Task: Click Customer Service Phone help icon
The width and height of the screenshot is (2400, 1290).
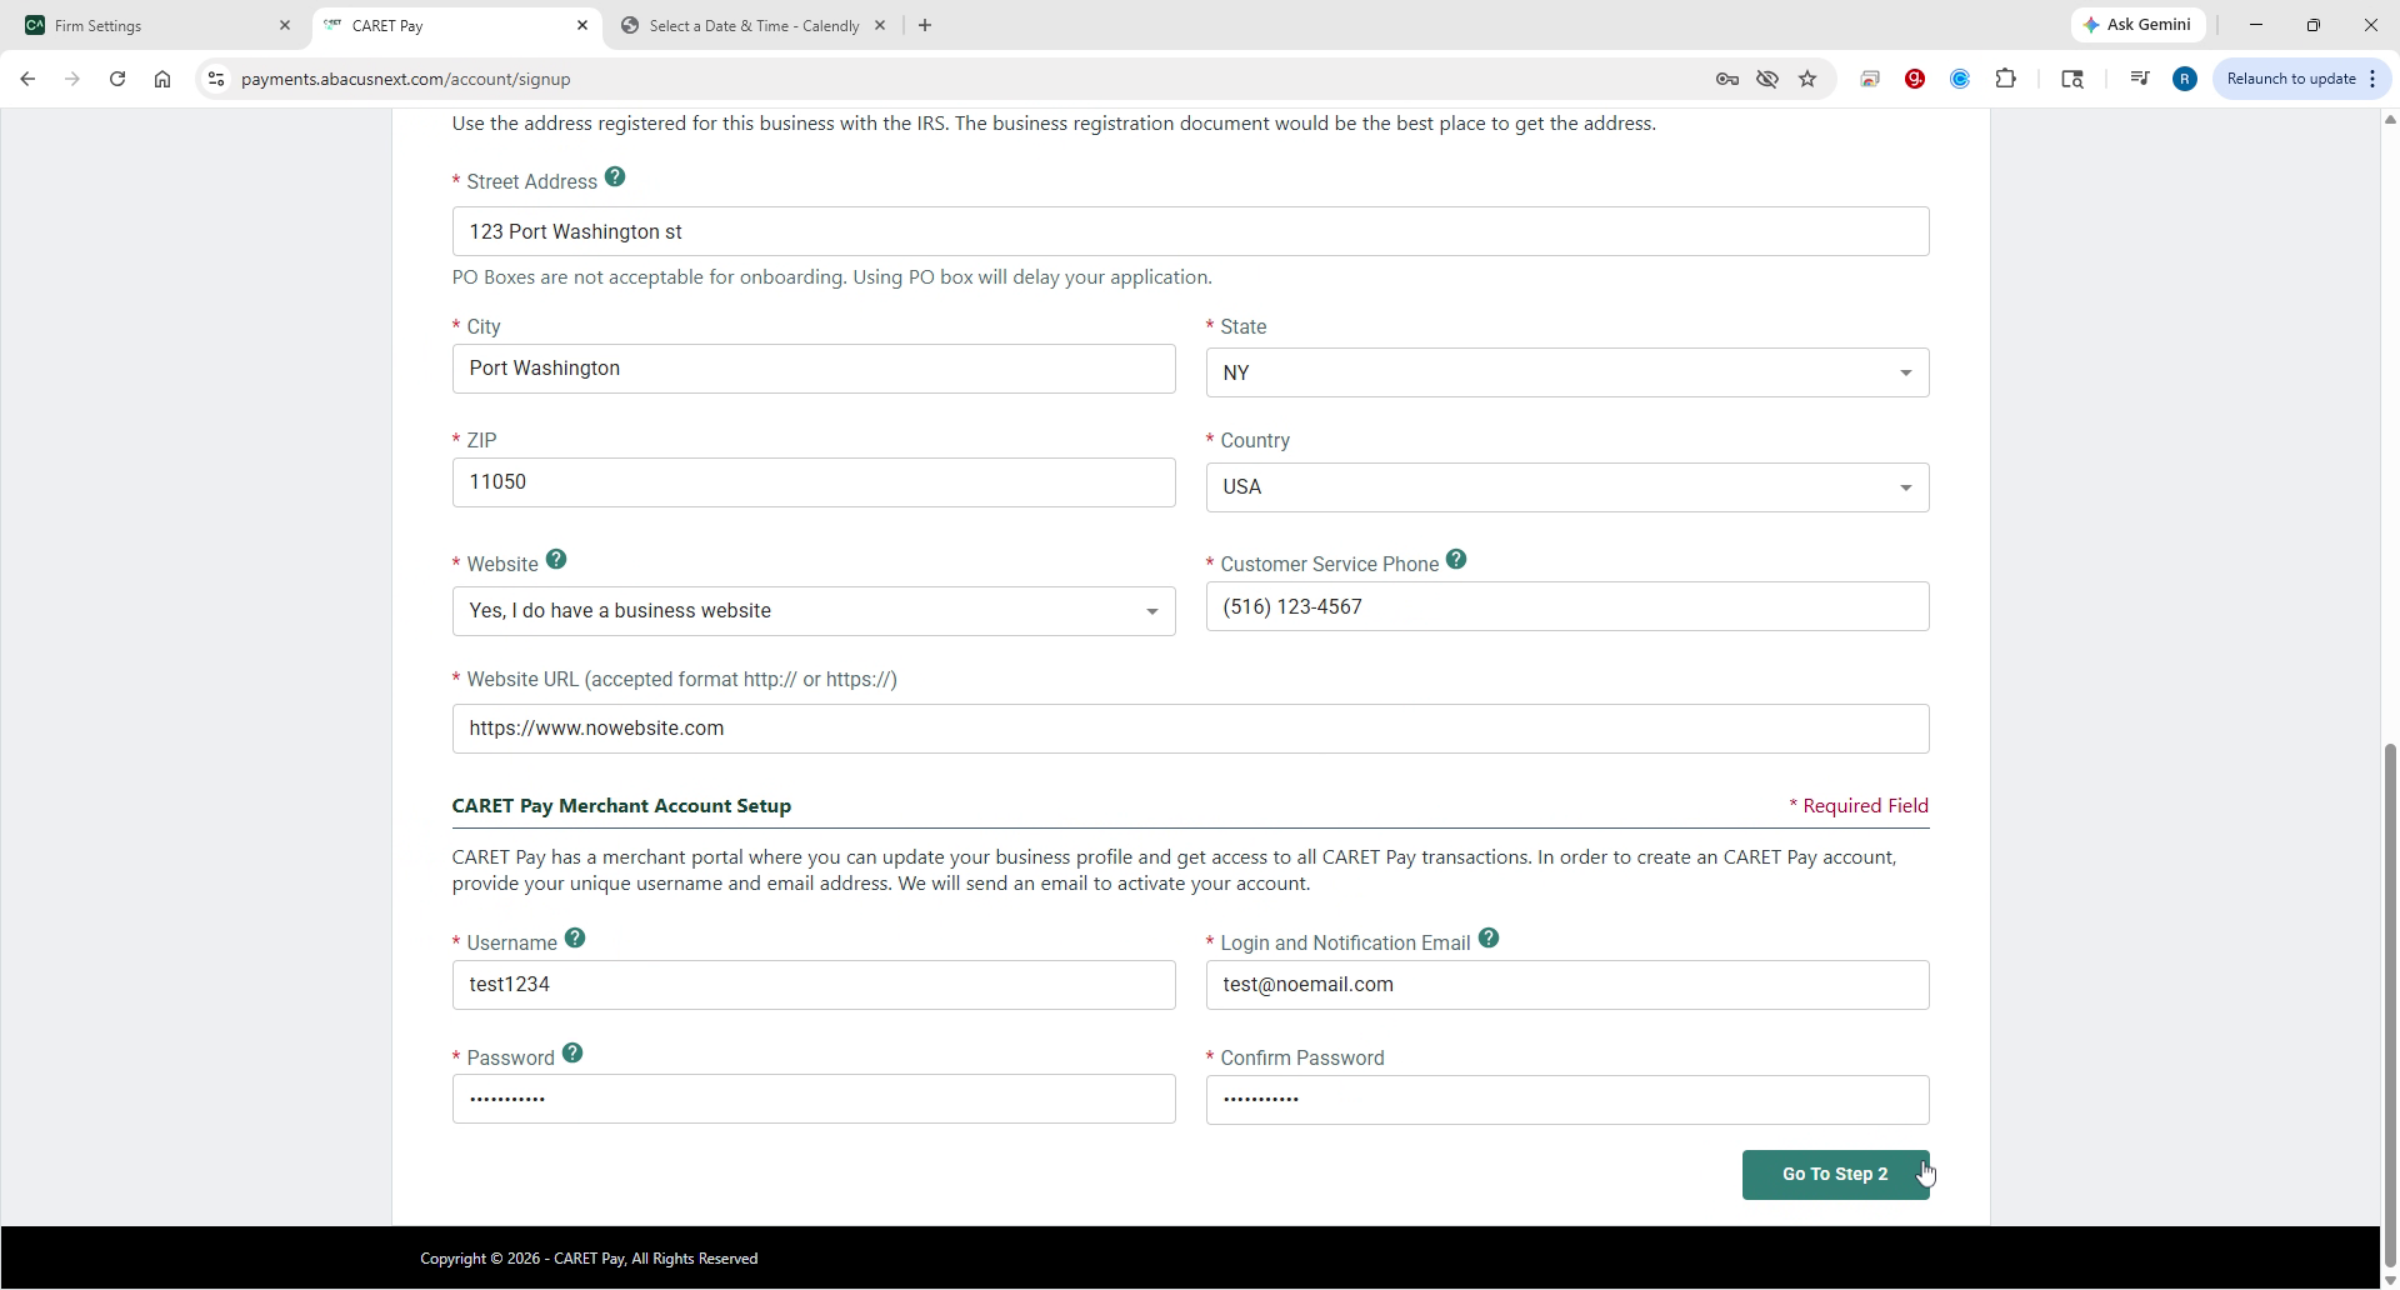Action: tap(1456, 560)
